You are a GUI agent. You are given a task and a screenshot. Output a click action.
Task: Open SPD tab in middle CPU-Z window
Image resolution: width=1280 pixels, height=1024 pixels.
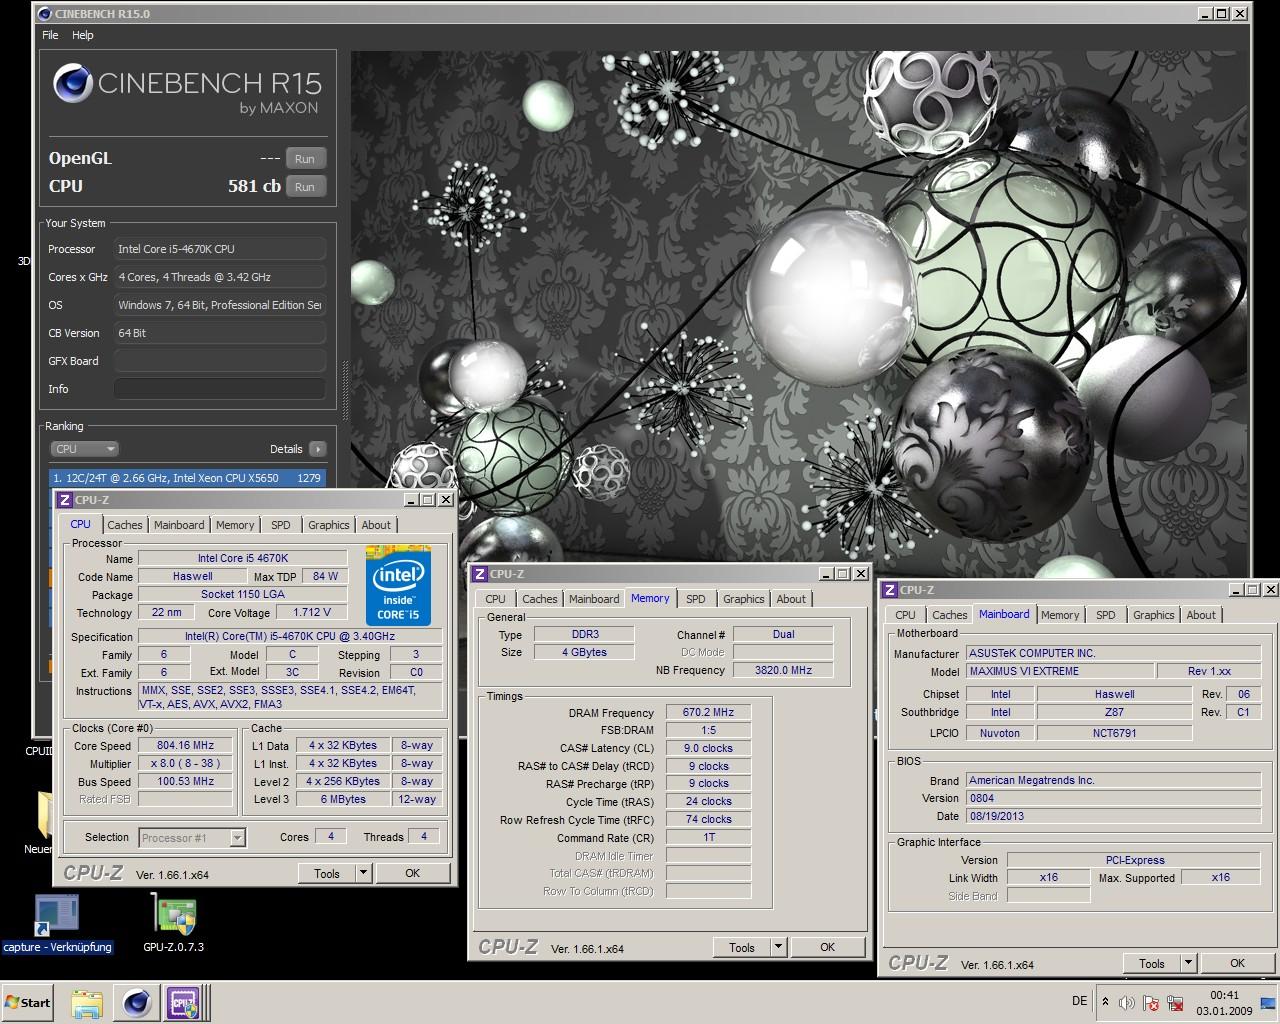[696, 599]
